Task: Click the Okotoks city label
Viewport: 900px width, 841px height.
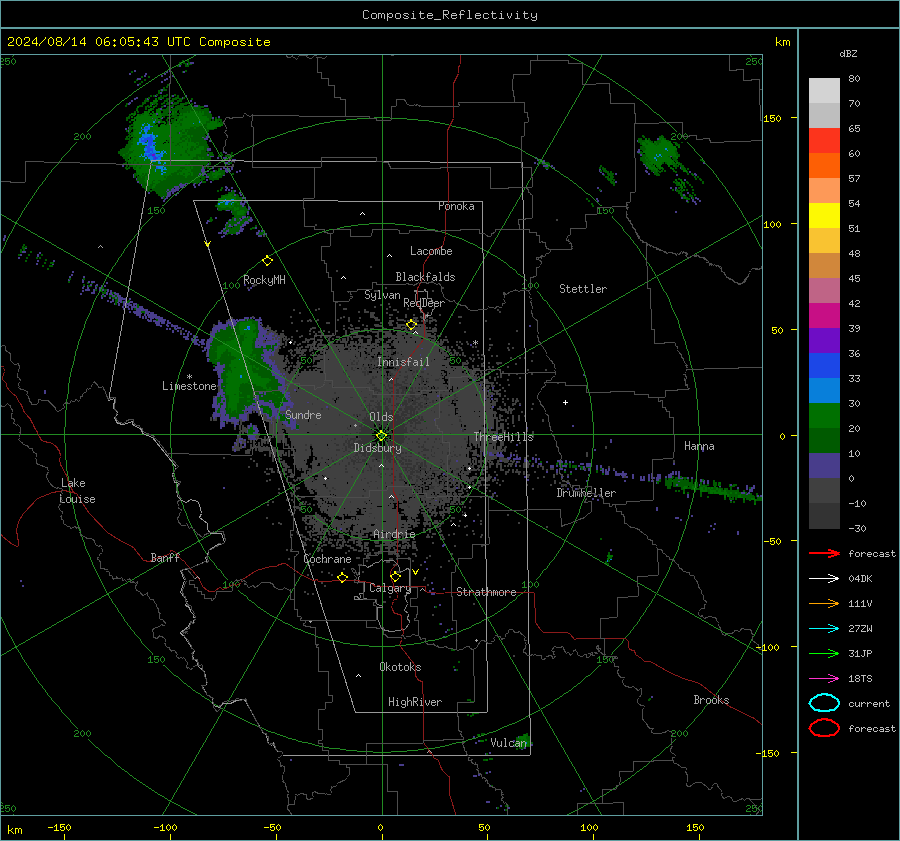Action: tap(400, 667)
